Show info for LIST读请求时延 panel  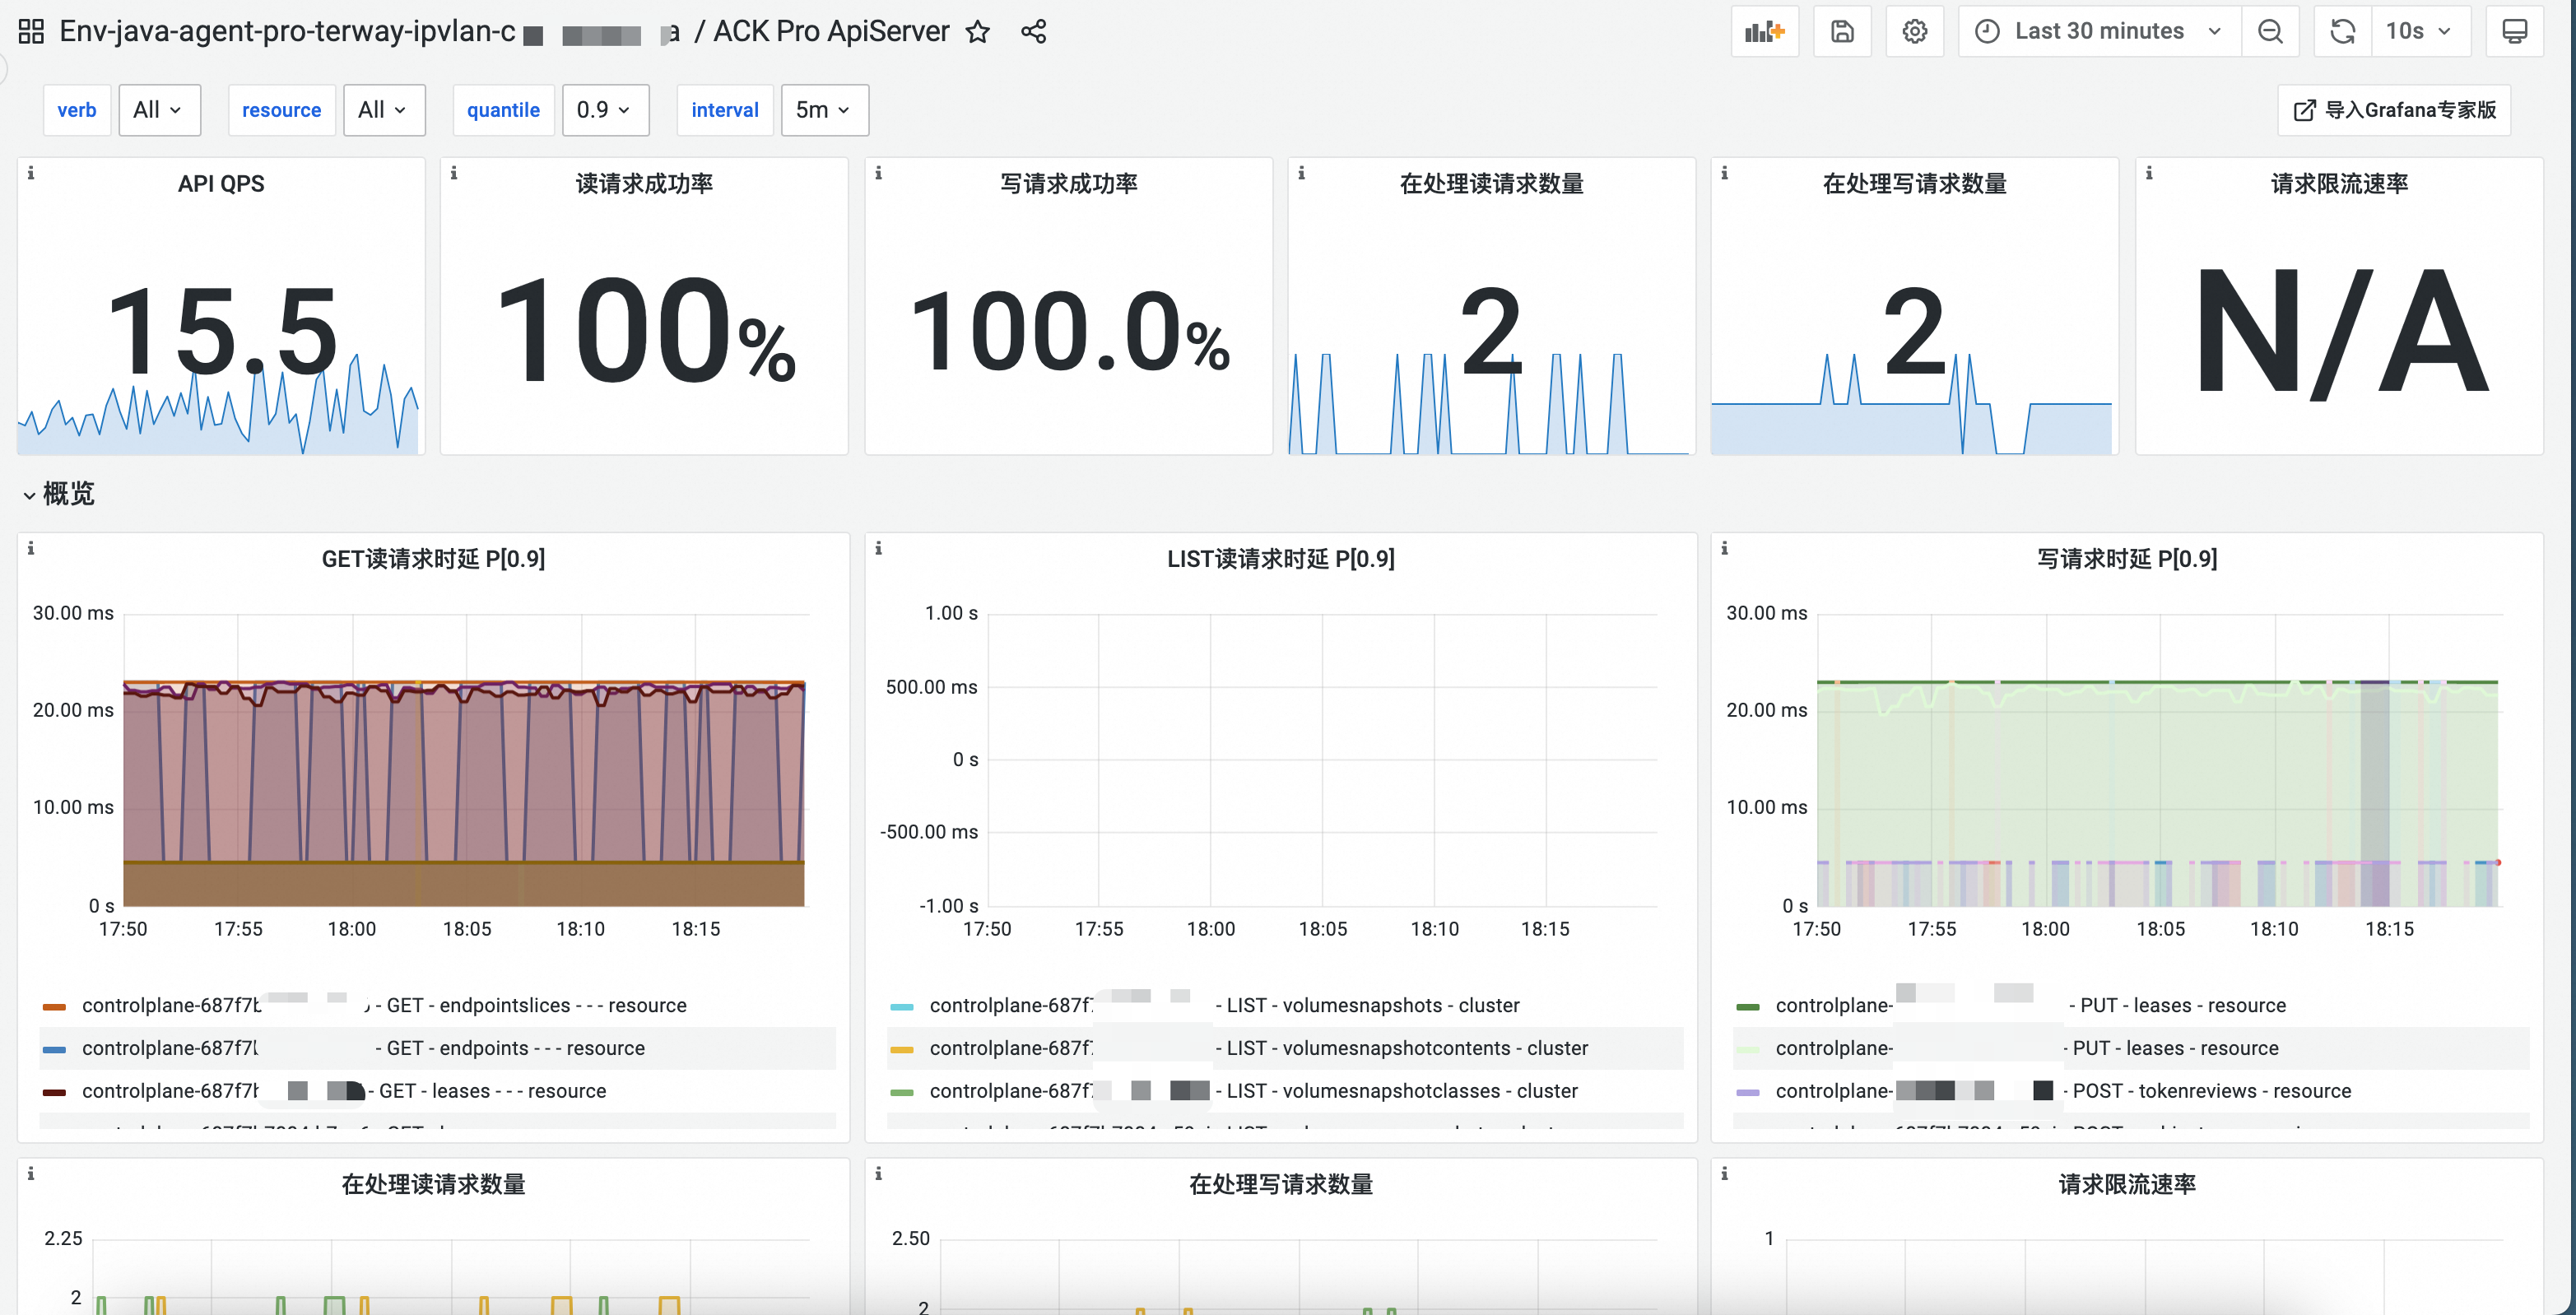click(878, 548)
